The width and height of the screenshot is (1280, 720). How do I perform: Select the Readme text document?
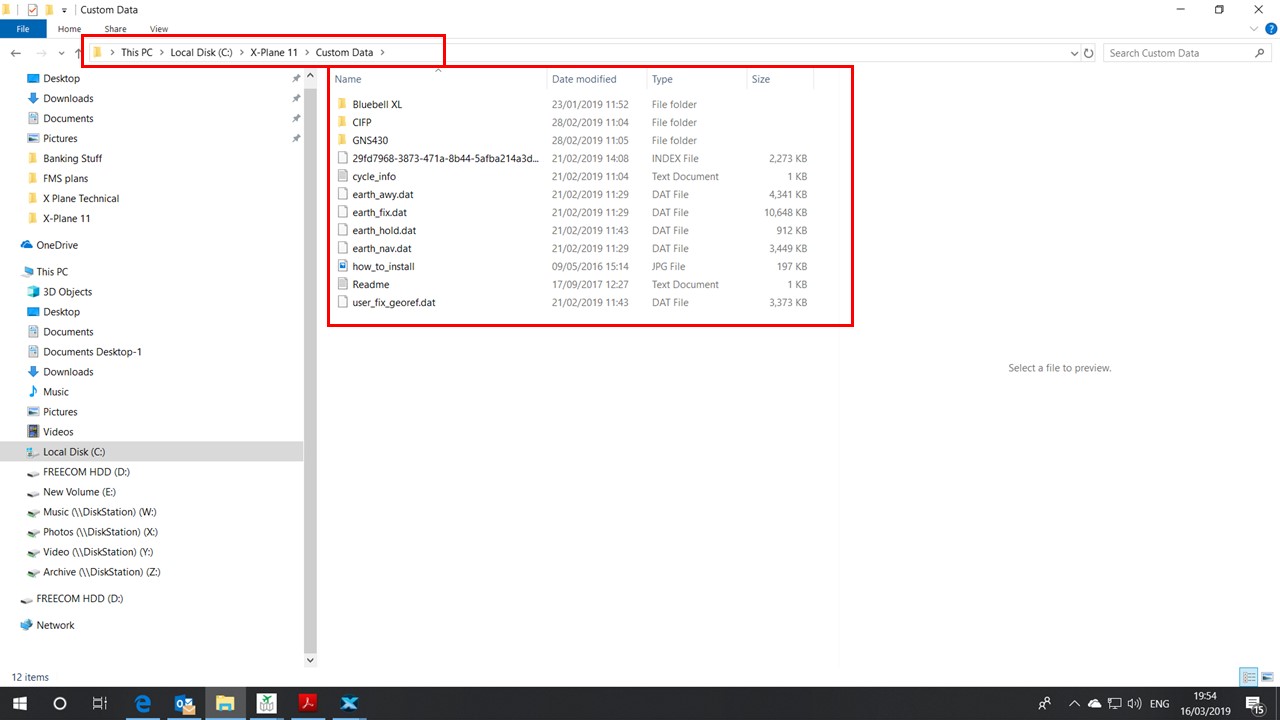tap(370, 284)
